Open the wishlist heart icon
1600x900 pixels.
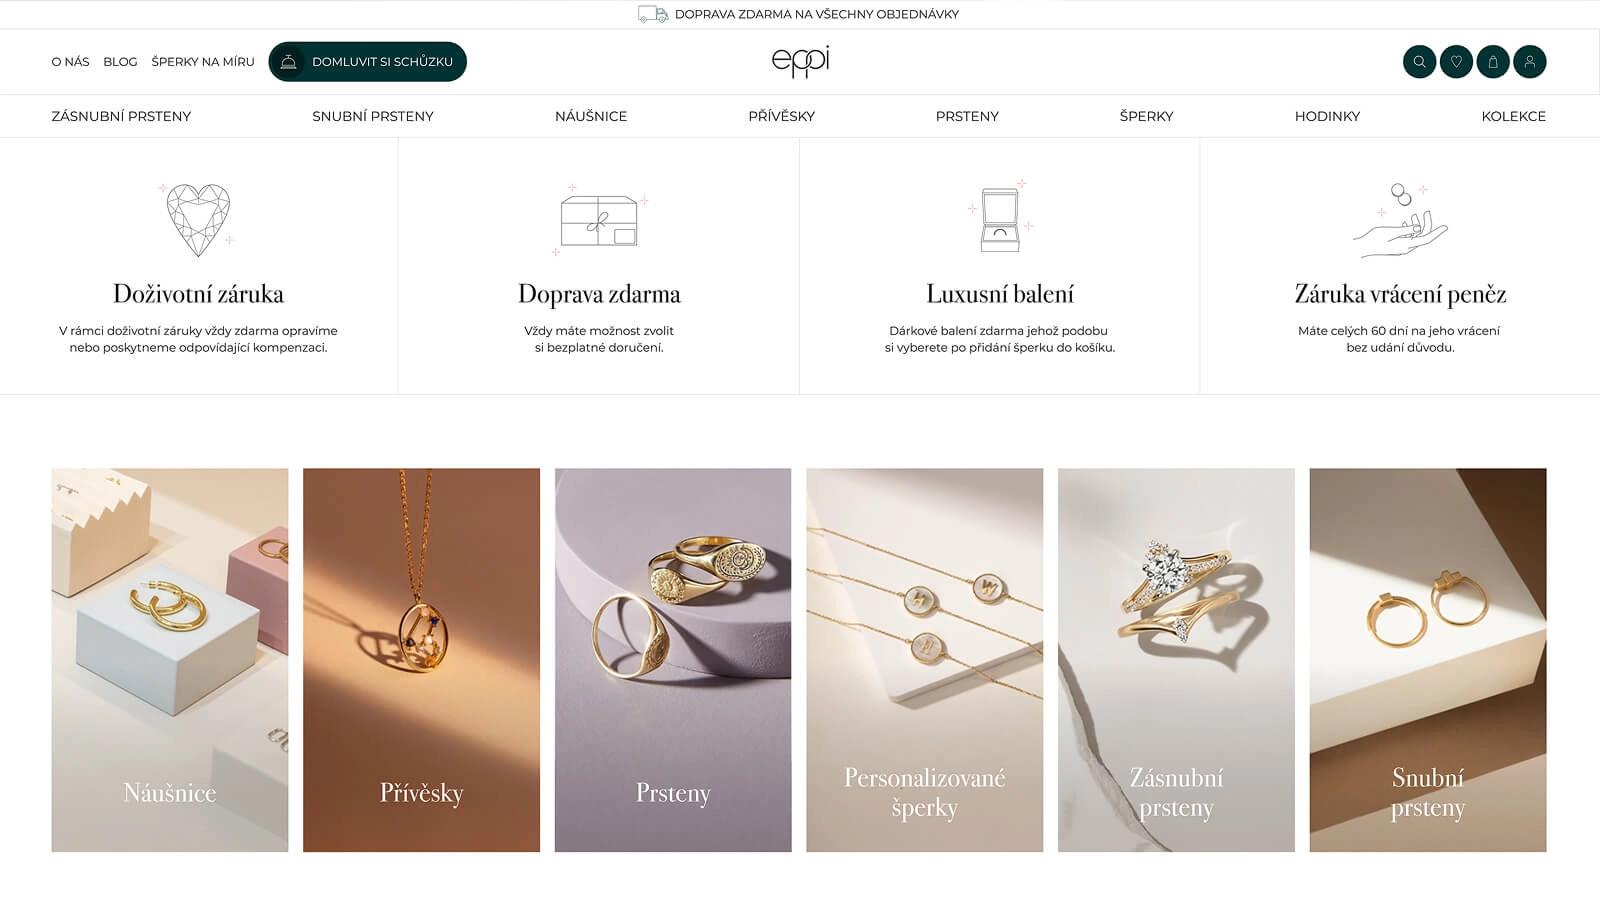click(x=1456, y=62)
